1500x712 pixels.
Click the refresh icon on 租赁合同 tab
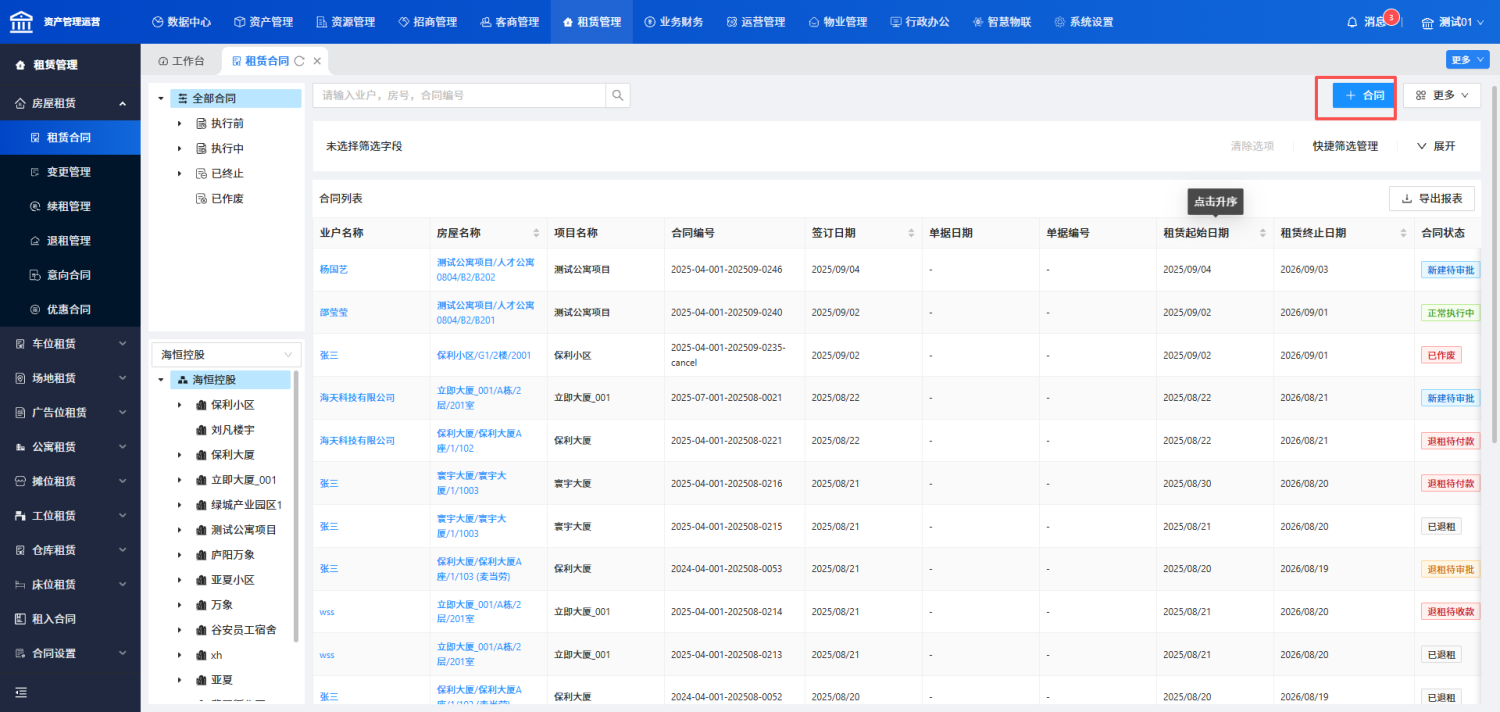[299, 61]
